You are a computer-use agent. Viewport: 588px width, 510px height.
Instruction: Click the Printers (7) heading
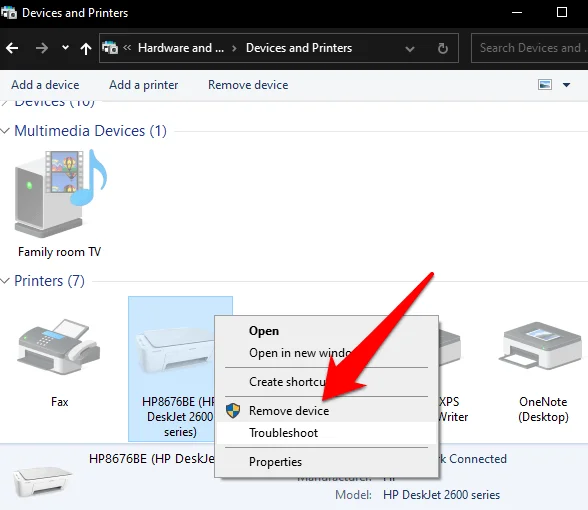point(50,281)
